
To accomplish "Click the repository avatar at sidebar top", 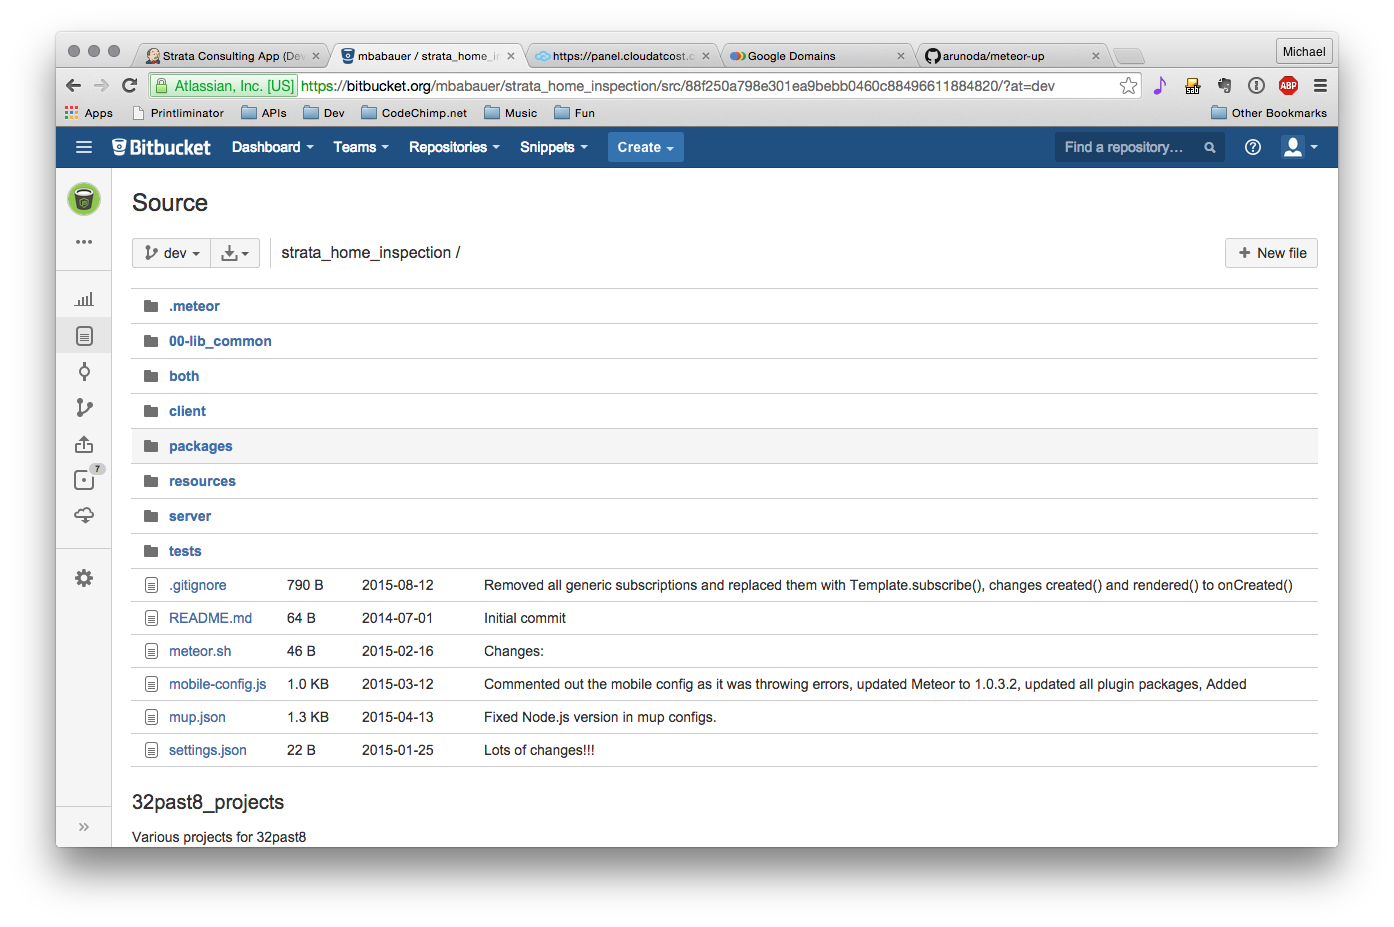I will coord(84,199).
